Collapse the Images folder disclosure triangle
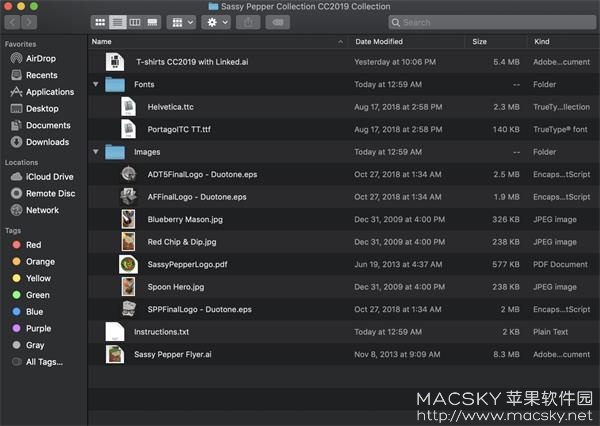Screen dimensions: 600x426 pyautogui.click(x=96, y=152)
